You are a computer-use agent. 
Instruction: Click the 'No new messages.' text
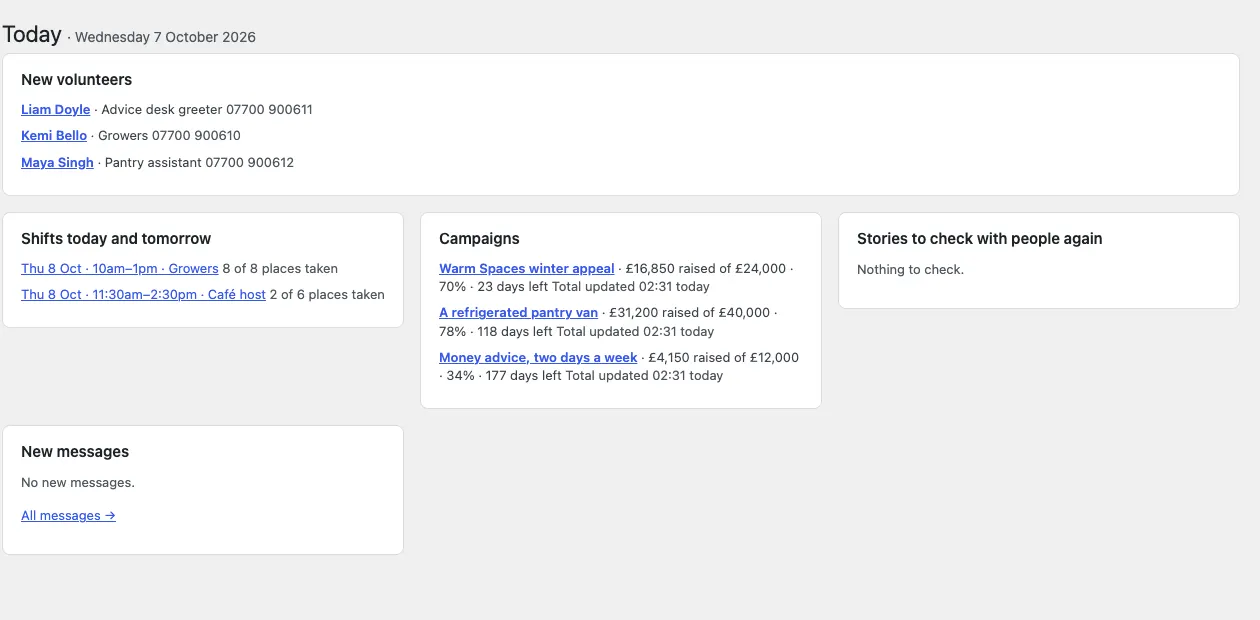(x=78, y=483)
